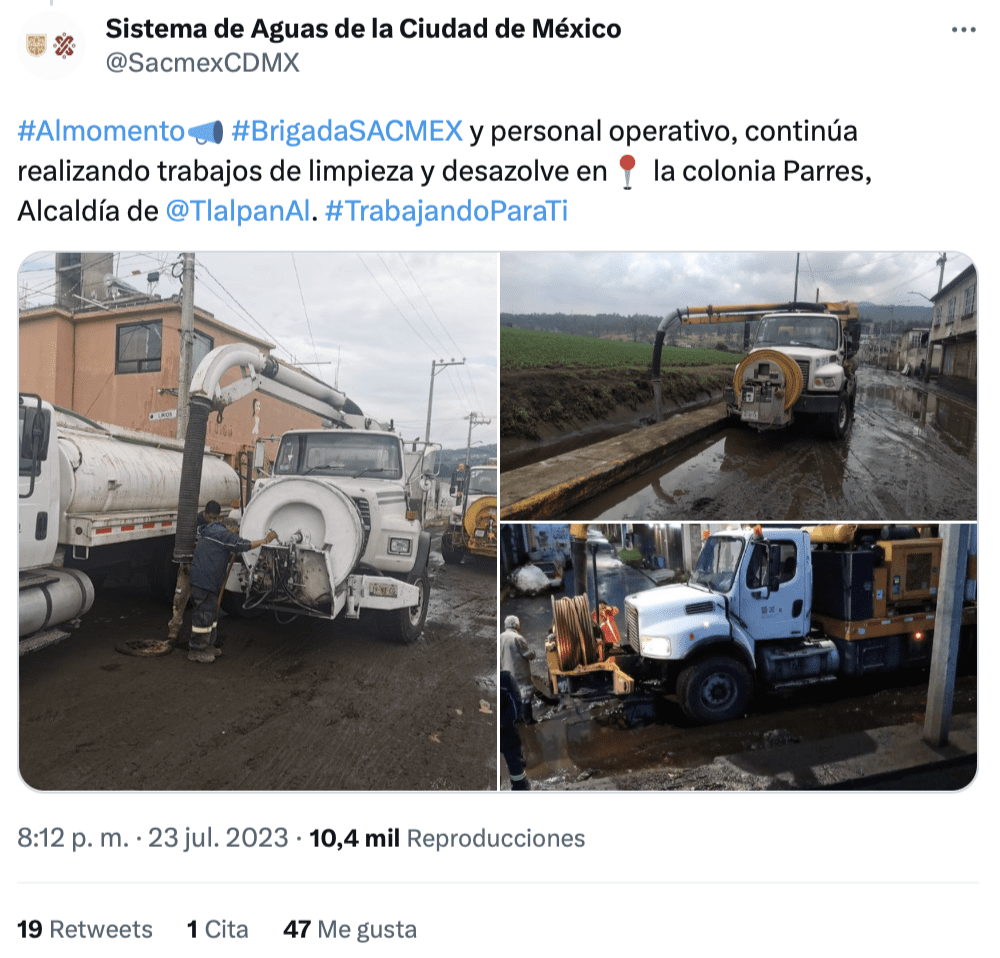Screen dimensions: 1000x958
Task: Show the 1 Cita quote list
Action: [x=217, y=929]
